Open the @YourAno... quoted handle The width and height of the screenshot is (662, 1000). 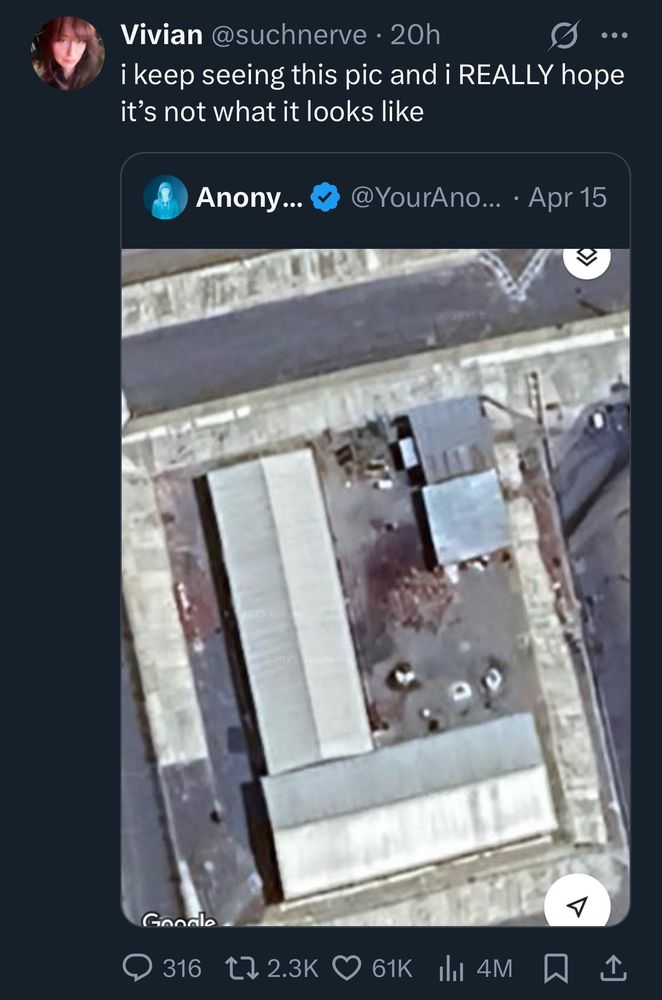[x=427, y=197]
